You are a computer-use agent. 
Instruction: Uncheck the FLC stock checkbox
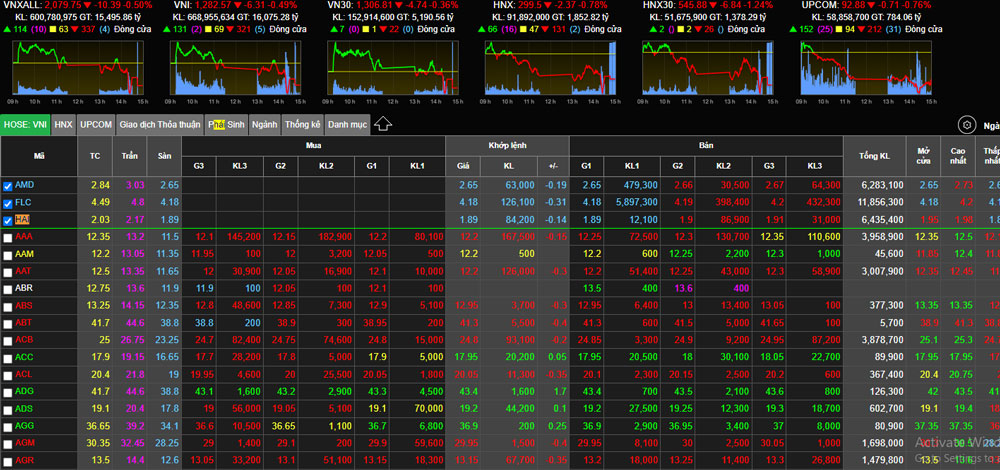[8, 203]
